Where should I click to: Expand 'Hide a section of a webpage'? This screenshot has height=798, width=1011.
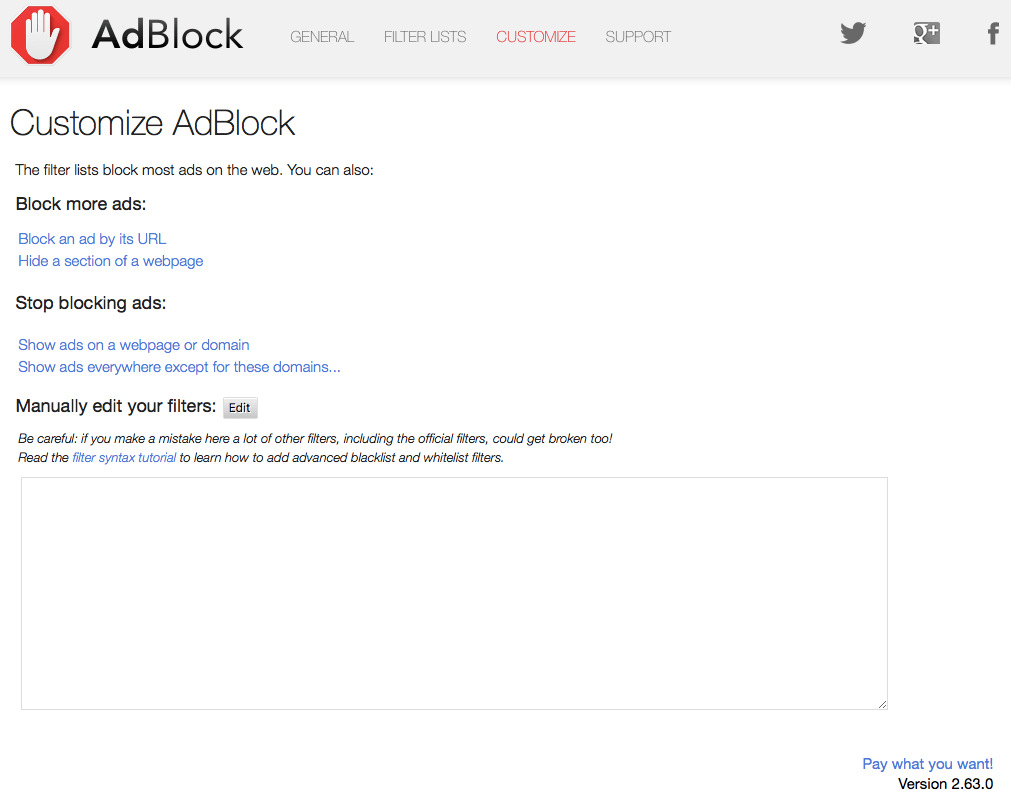tap(110, 261)
